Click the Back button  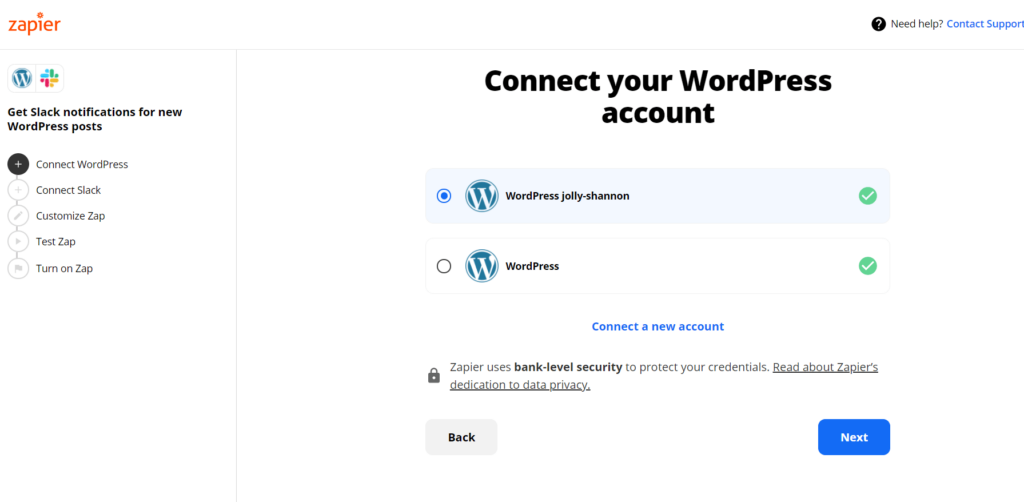pyautogui.click(x=461, y=437)
